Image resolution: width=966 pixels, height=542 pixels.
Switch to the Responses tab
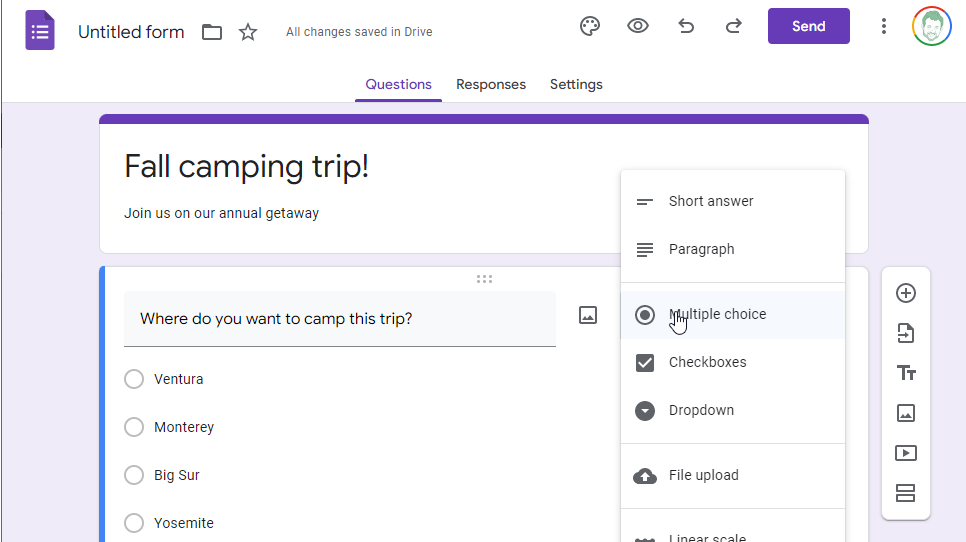490,84
